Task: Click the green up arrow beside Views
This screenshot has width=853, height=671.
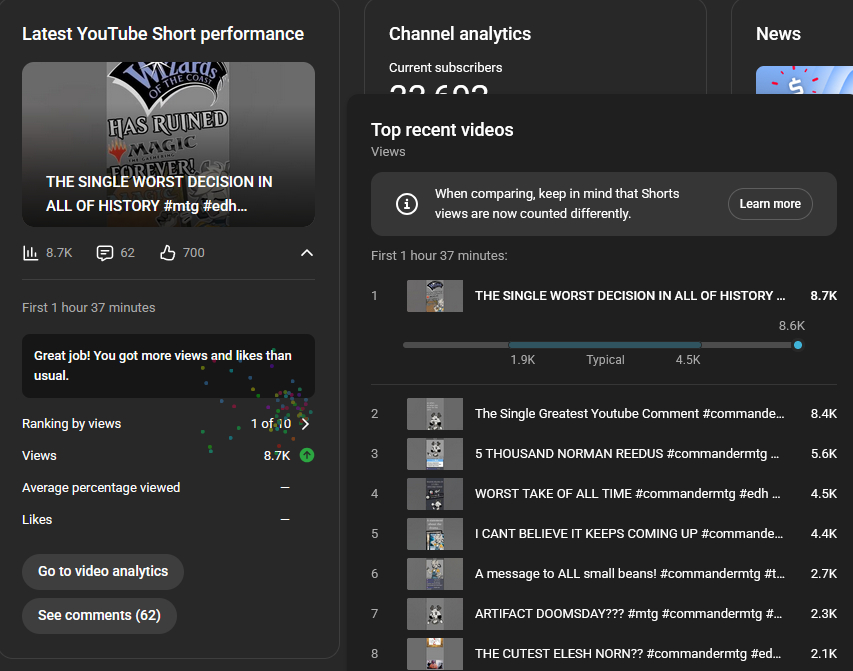Action: click(x=307, y=455)
